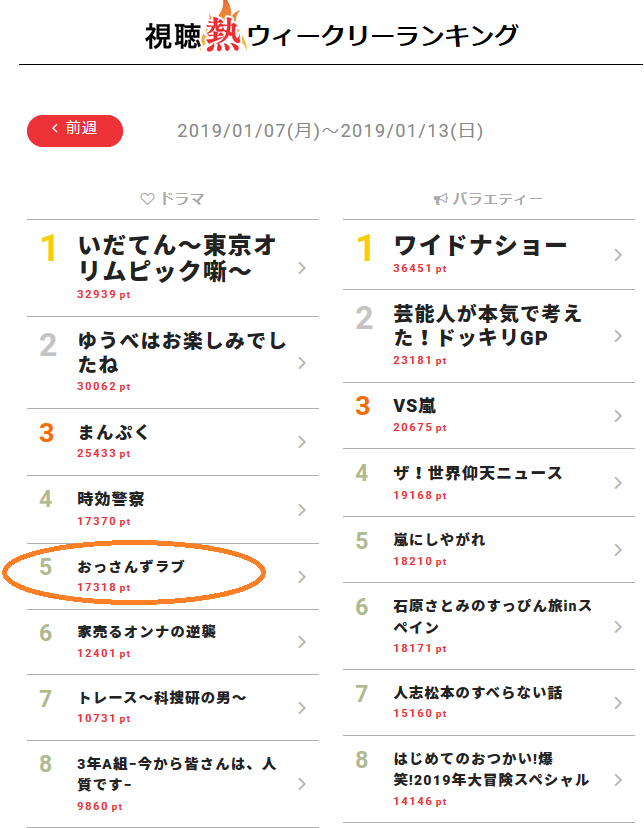Click chevron beside 時効警察 entry
The height and width of the screenshot is (828, 644).
(302, 510)
